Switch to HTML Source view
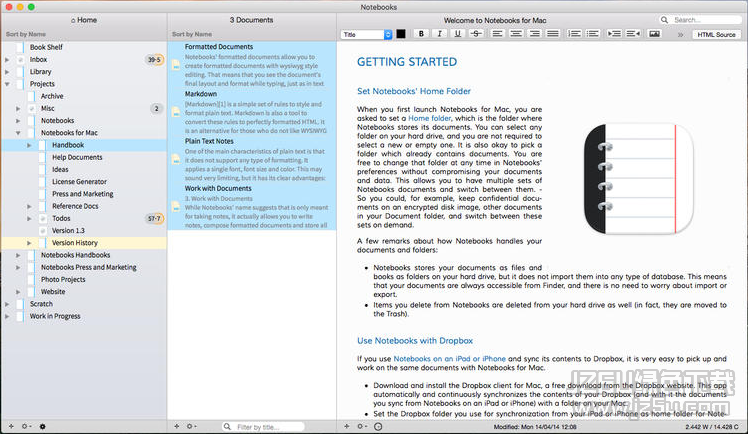This screenshot has height=434, width=748. click(716, 34)
